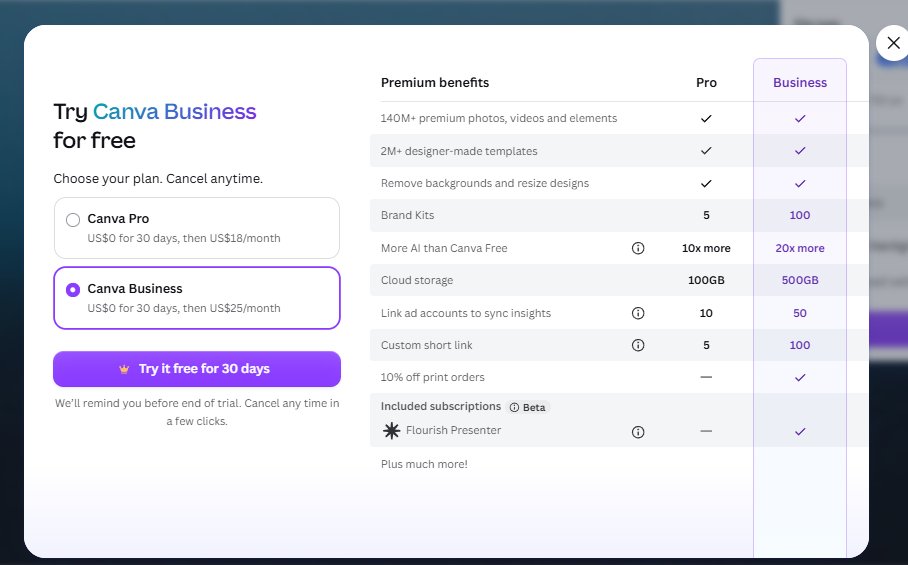Click the Cloud storage row label
908x565 pixels.
point(417,280)
